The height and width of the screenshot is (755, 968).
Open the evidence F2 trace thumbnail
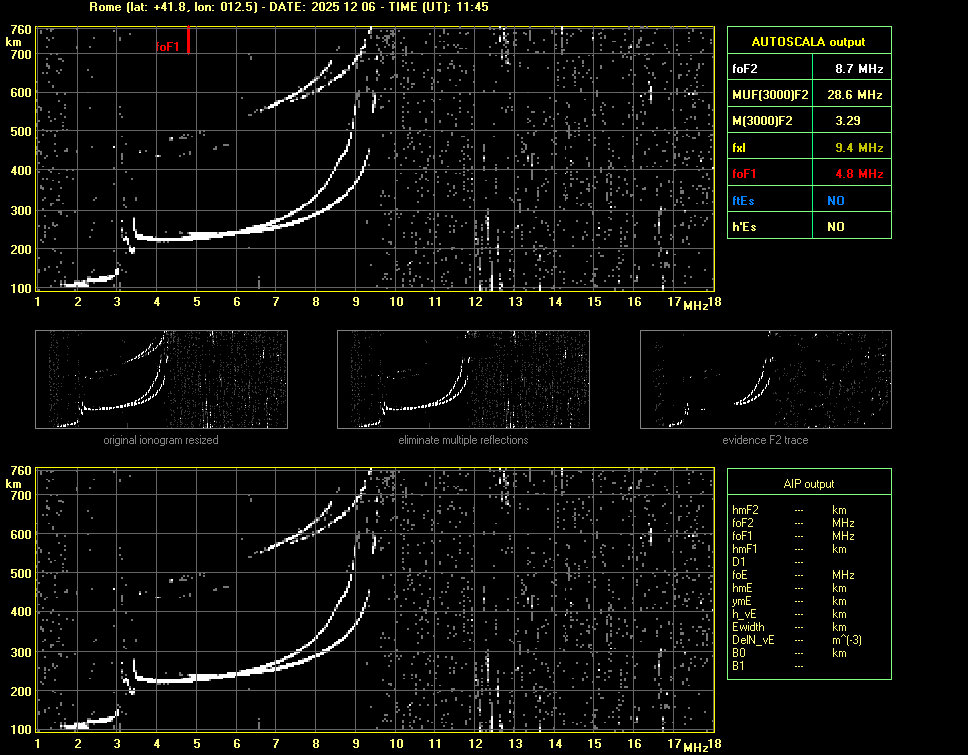(x=765, y=380)
